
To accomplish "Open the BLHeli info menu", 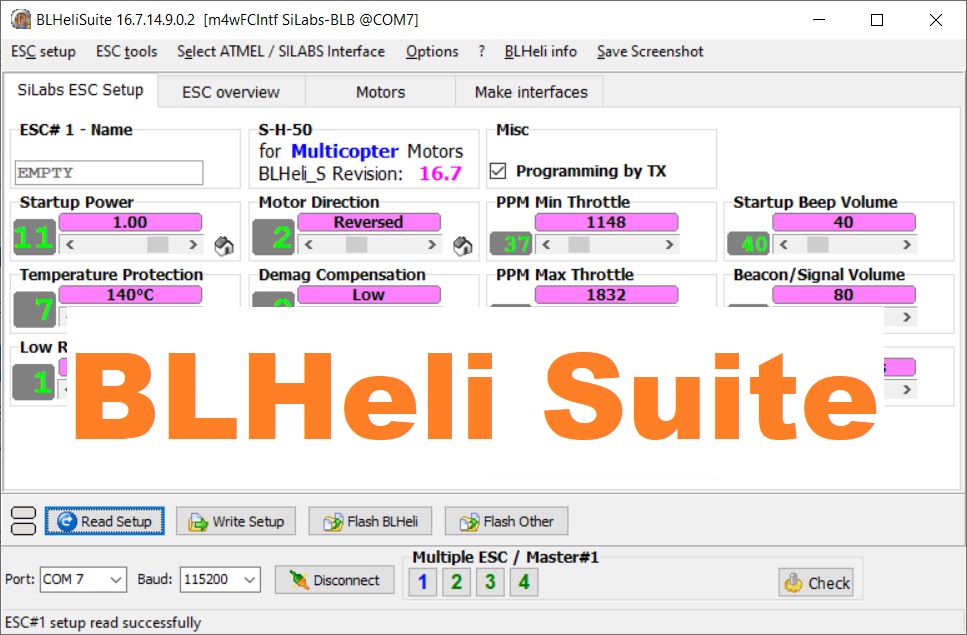I will click(541, 52).
